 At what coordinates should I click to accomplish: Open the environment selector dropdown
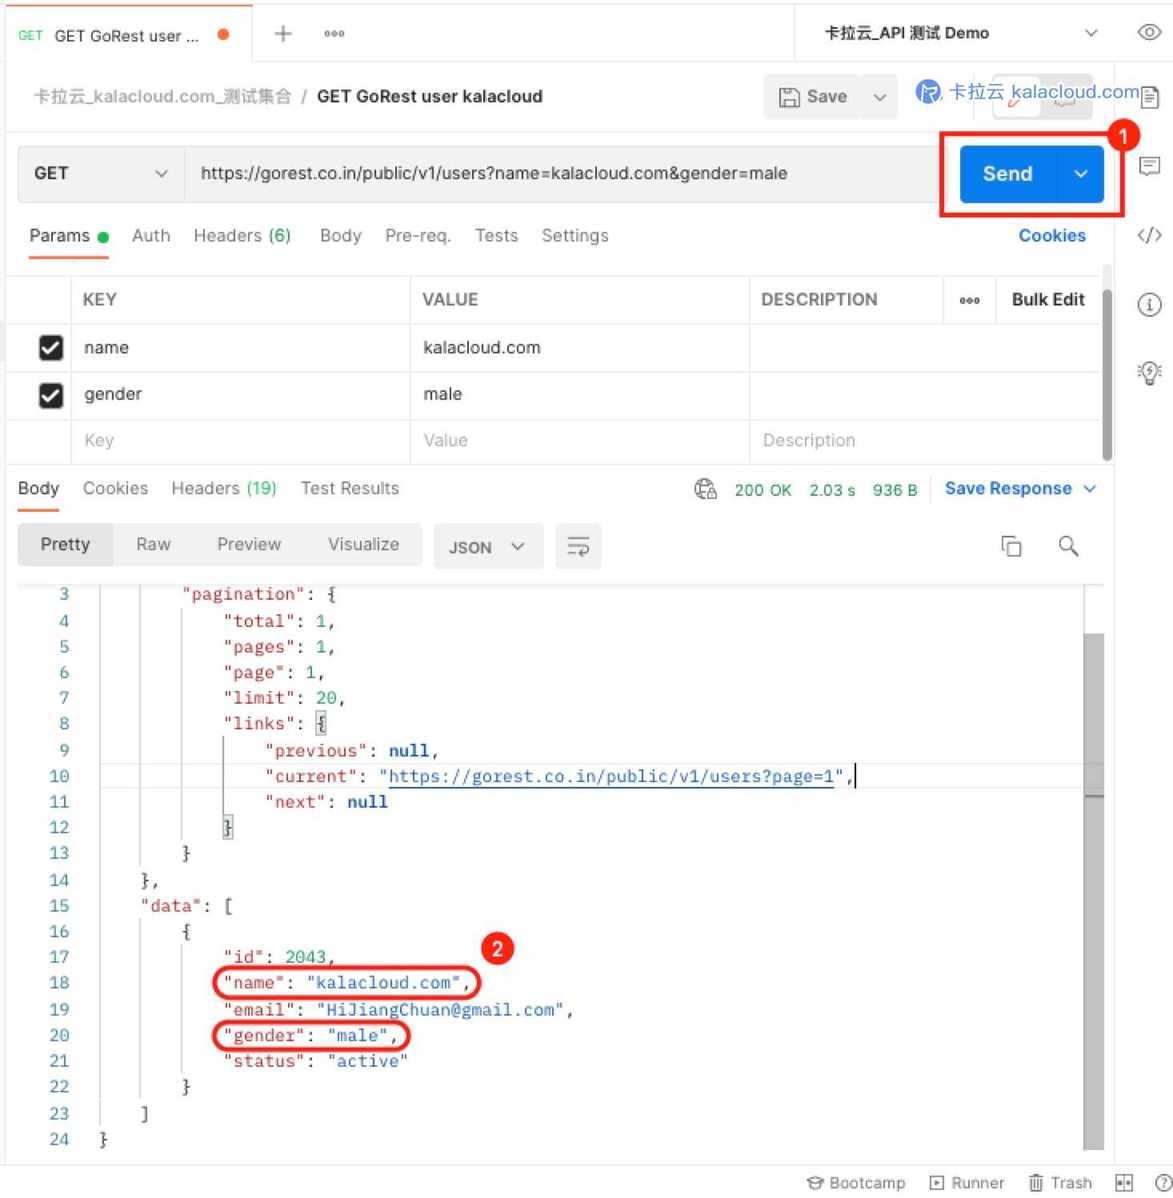tap(961, 33)
